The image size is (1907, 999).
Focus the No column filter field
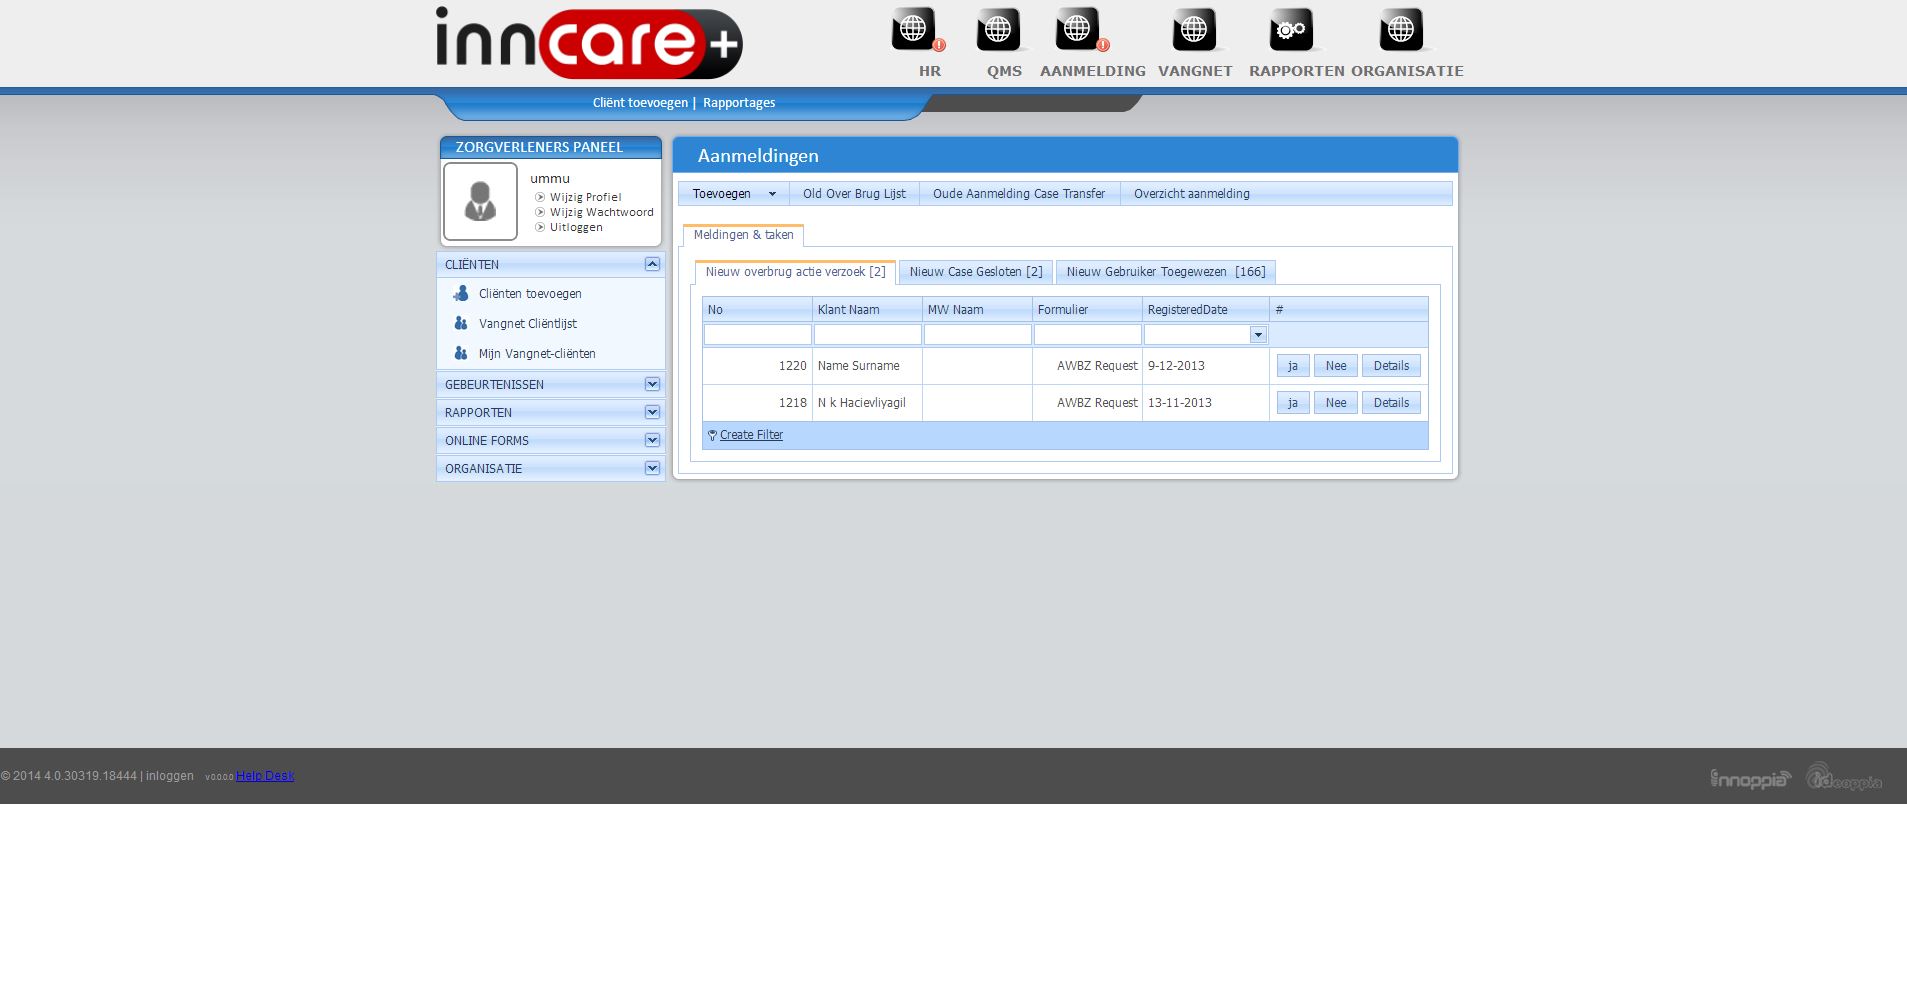point(758,335)
